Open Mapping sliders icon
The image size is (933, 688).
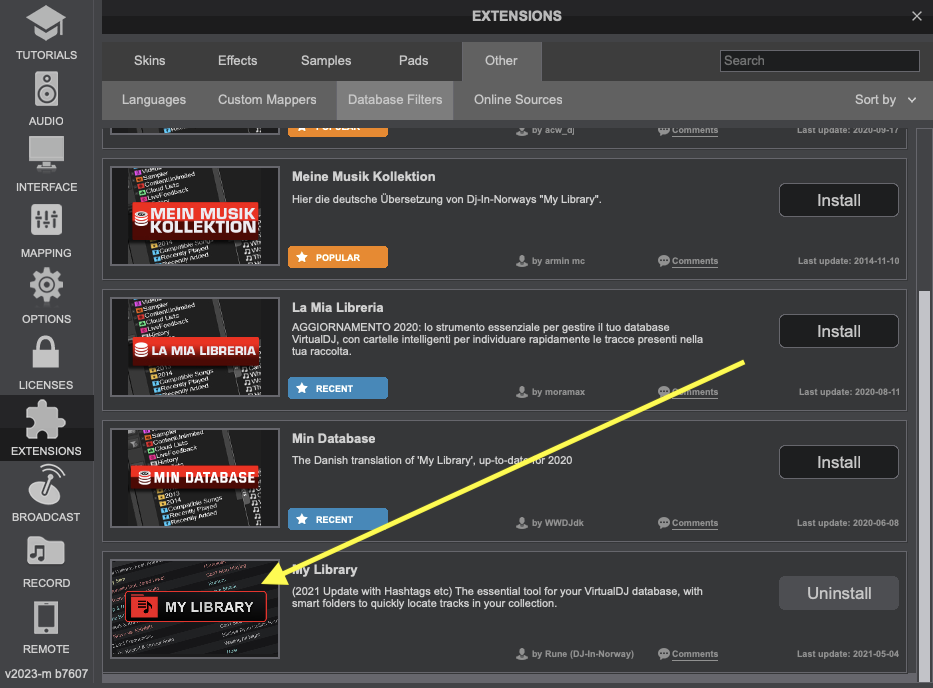point(46,221)
